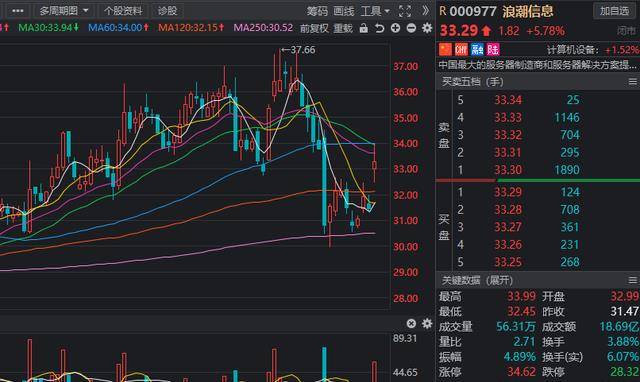The image size is (640, 382).
Task: Click the 跌停 price 28.32
Action: [x=624, y=372]
